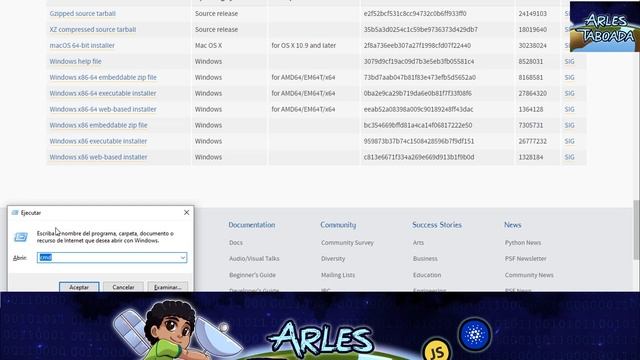Expand the Abrir combo box dropdown arrow
The width and height of the screenshot is (640, 360).
point(183,258)
